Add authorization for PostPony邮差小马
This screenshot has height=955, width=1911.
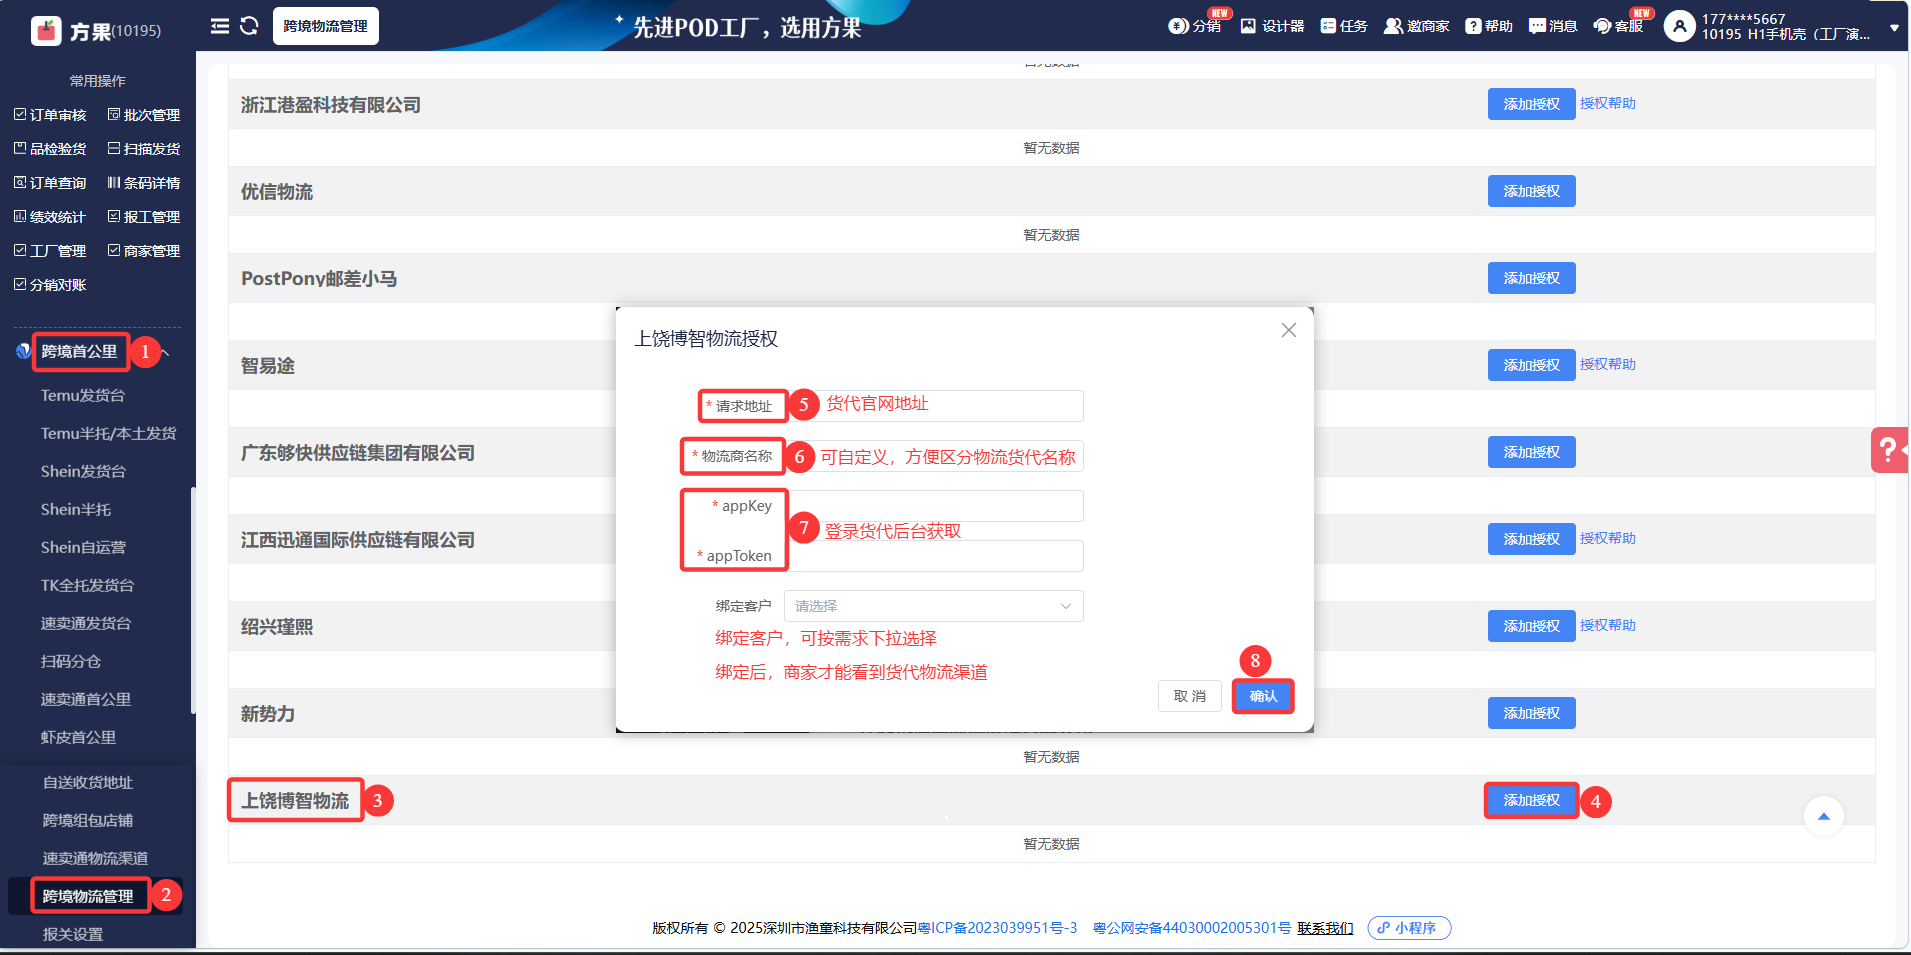pyautogui.click(x=1531, y=278)
